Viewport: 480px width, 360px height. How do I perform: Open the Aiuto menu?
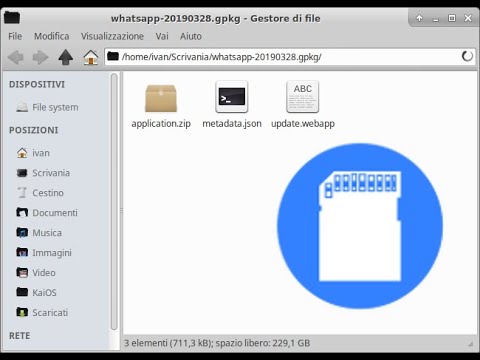[x=191, y=36]
